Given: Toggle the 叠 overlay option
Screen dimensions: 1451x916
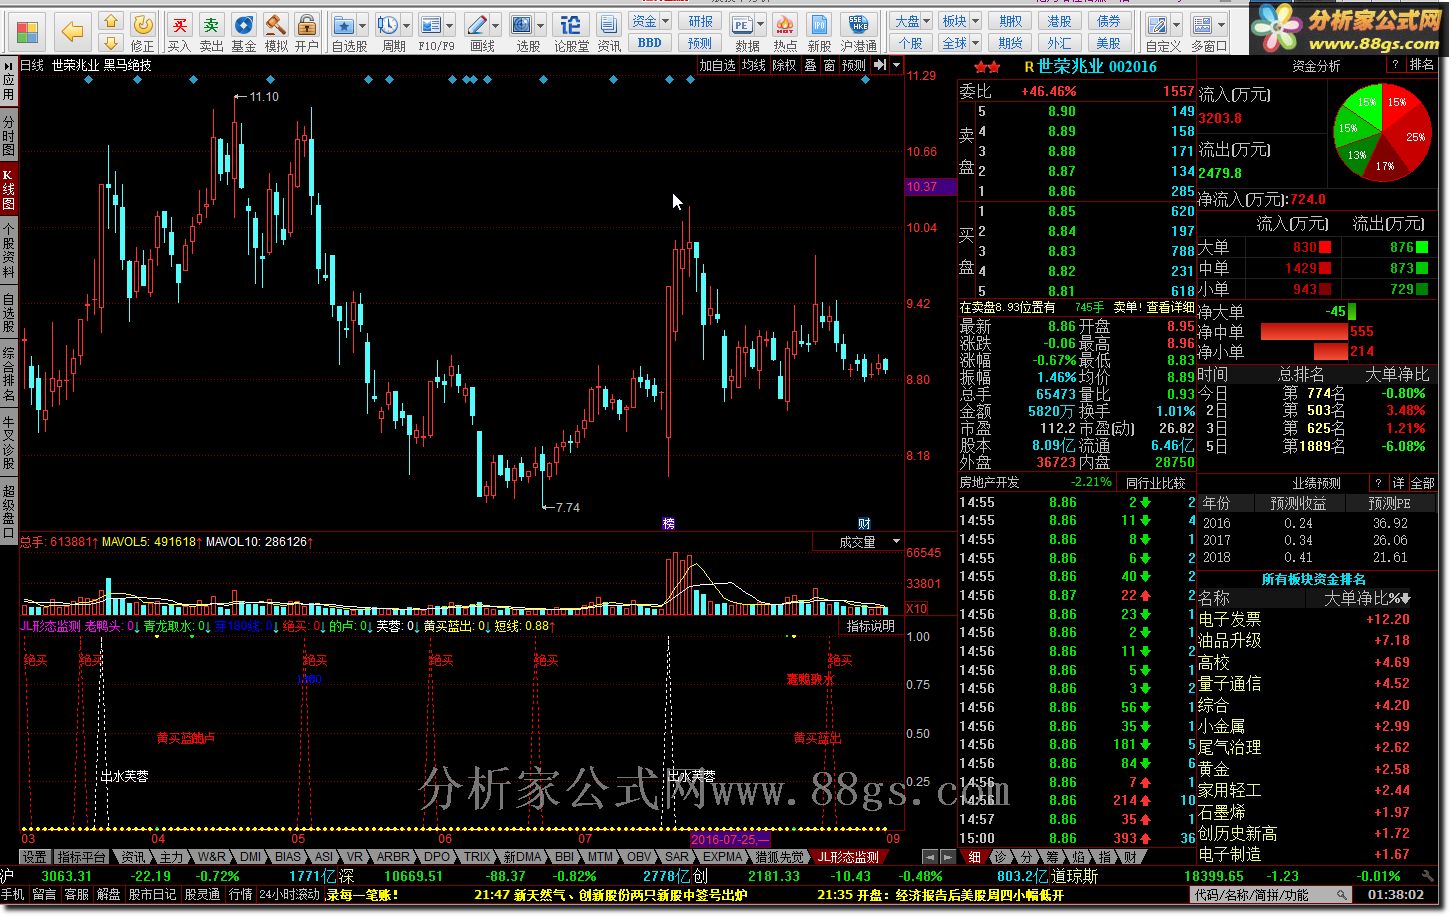Looking at the screenshot, I should (811, 65).
